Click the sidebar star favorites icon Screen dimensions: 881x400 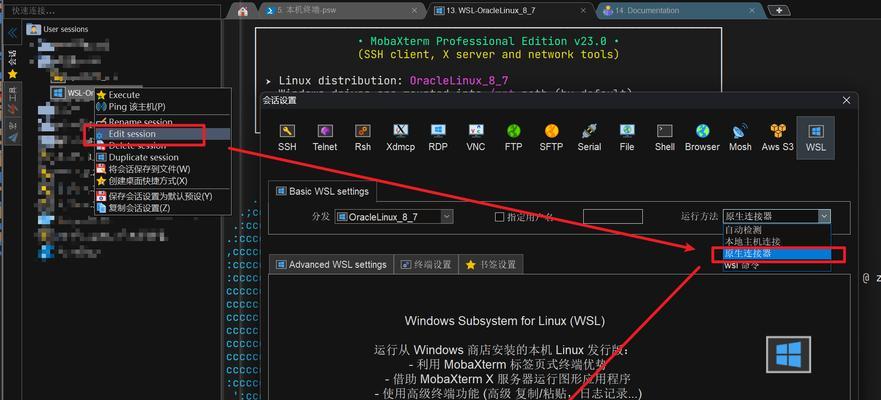pyautogui.click(x=12, y=74)
